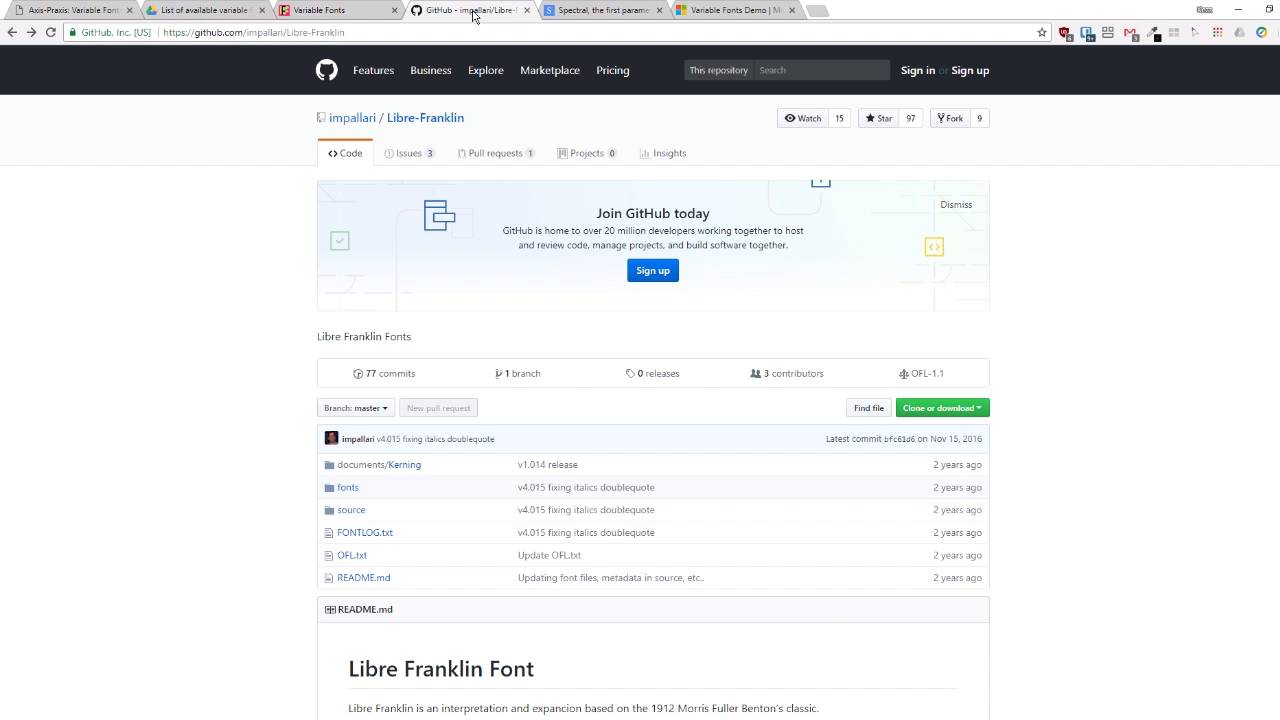Open the 3 contributors link

pyautogui.click(x=787, y=373)
